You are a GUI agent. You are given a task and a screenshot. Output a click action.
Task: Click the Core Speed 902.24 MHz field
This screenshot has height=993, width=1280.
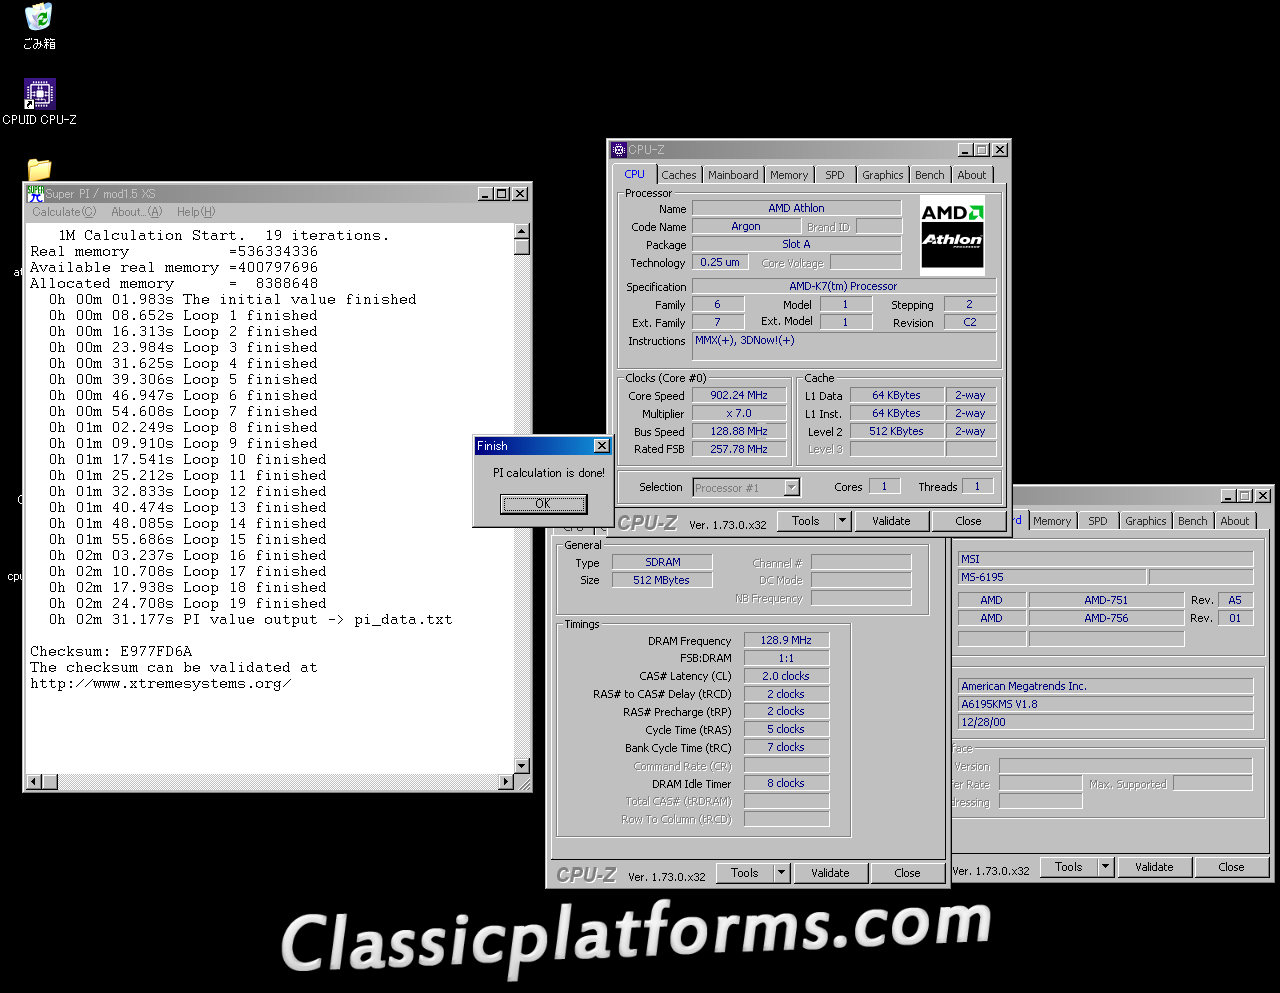(739, 396)
